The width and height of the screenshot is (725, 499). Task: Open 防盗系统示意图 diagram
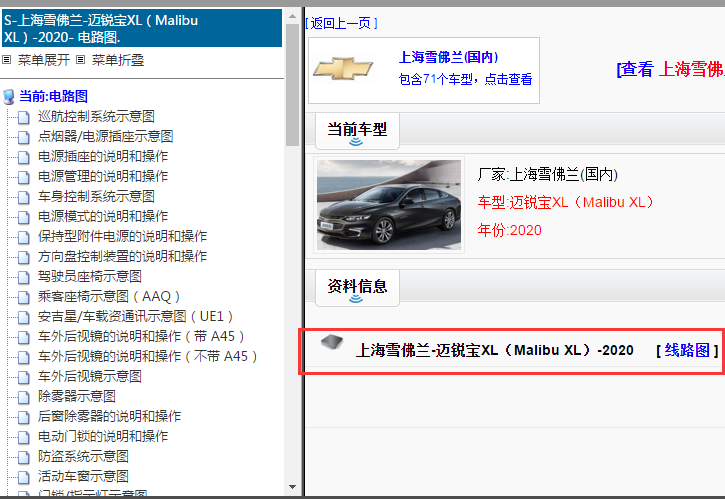pyautogui.click(x=83, y=456)
